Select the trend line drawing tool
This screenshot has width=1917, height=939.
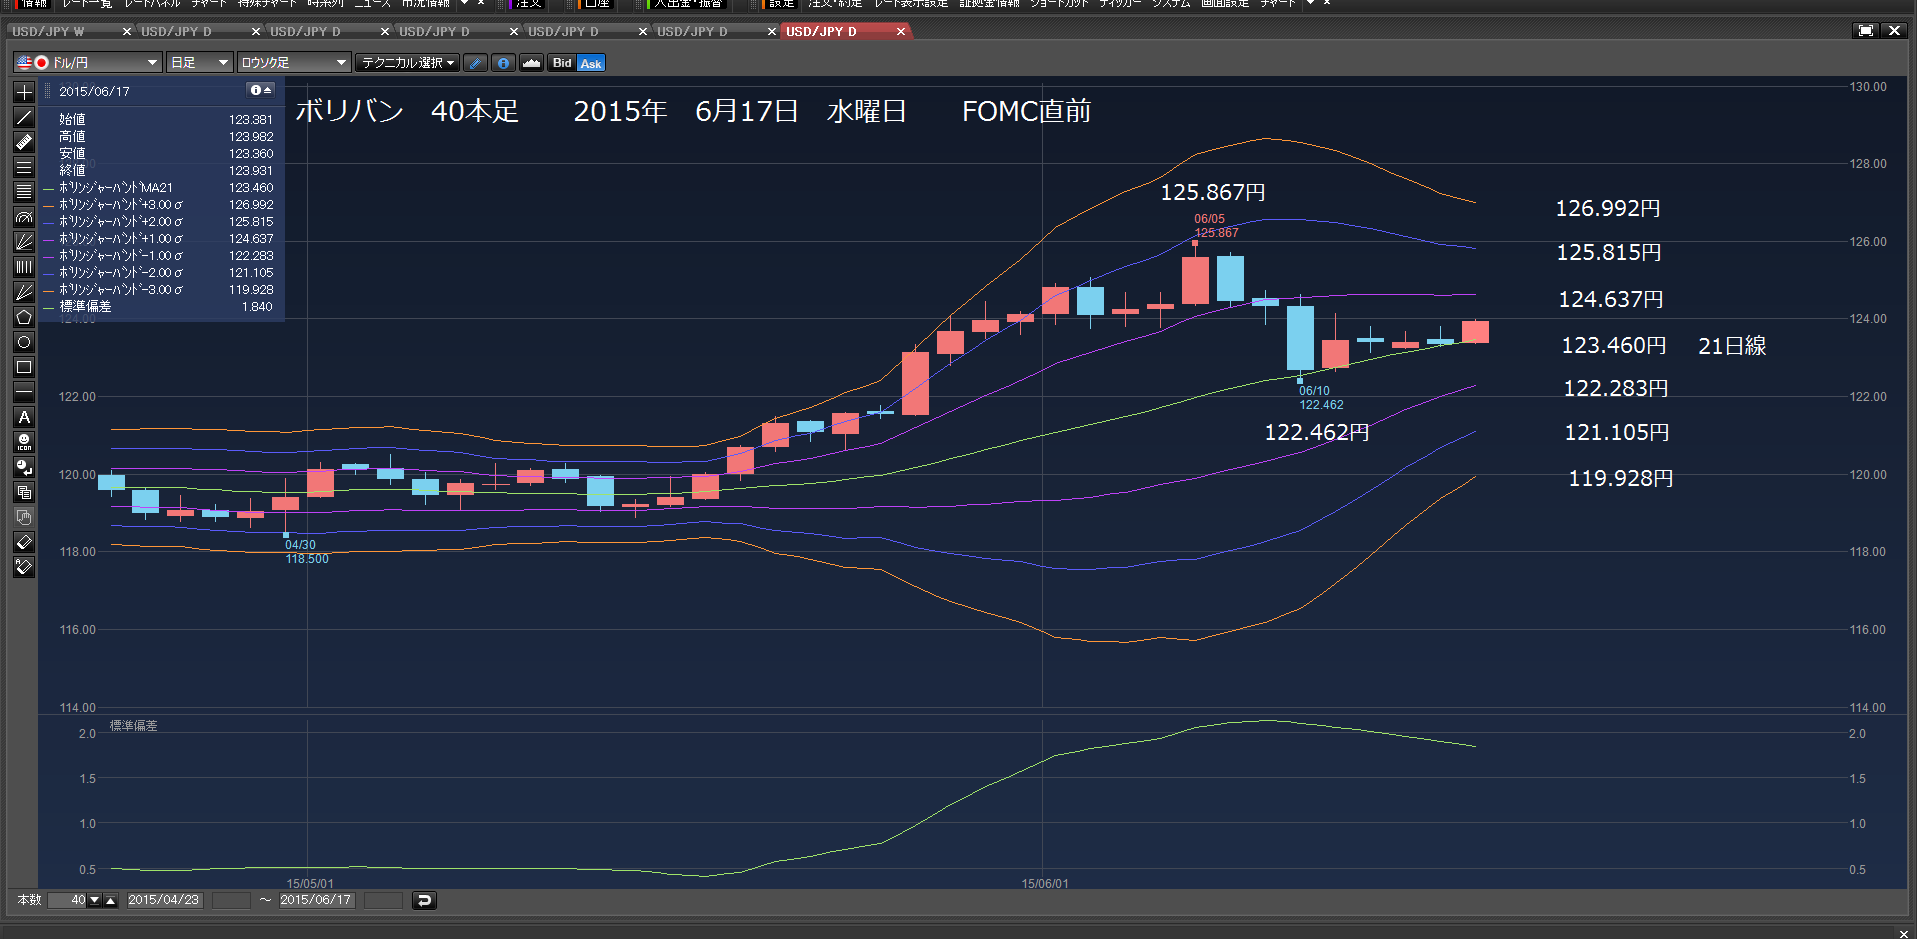click(x=24, y=117)
